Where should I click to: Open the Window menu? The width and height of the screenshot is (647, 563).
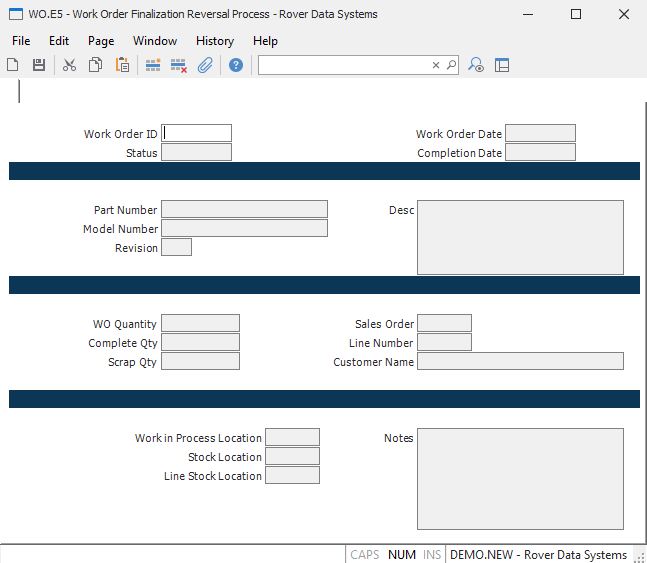click(x=155, y=41)
